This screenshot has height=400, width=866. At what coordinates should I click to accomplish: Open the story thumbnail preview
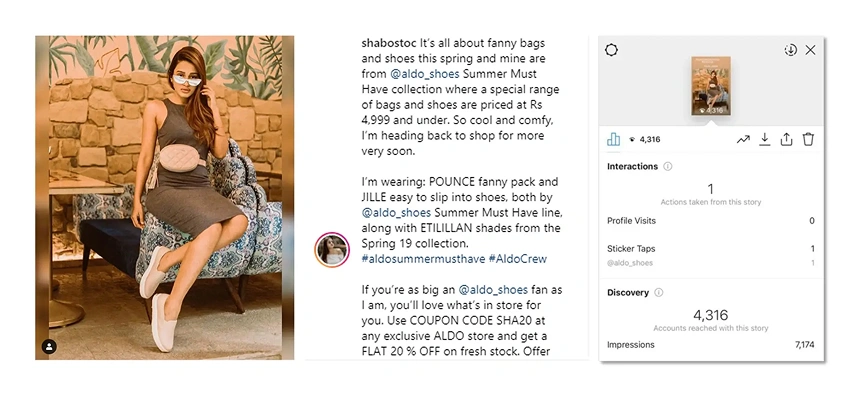click(710, 87)
